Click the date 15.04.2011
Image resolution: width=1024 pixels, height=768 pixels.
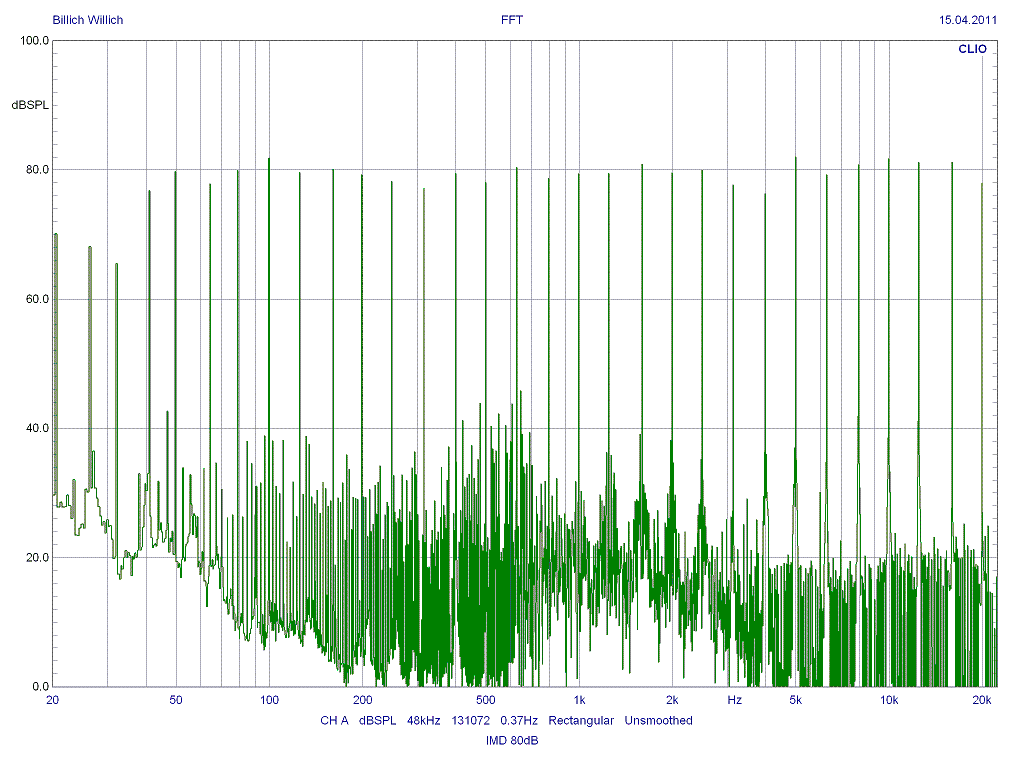pos(968,20)
